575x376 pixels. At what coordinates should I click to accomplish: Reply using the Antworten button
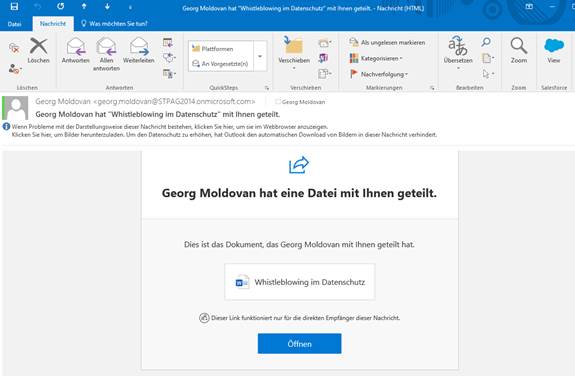(76, 50)
